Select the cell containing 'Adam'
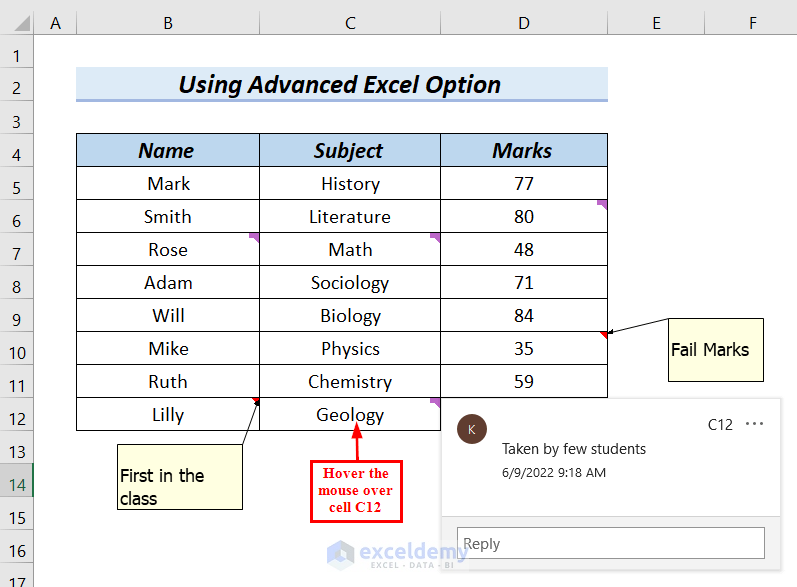 168,283
